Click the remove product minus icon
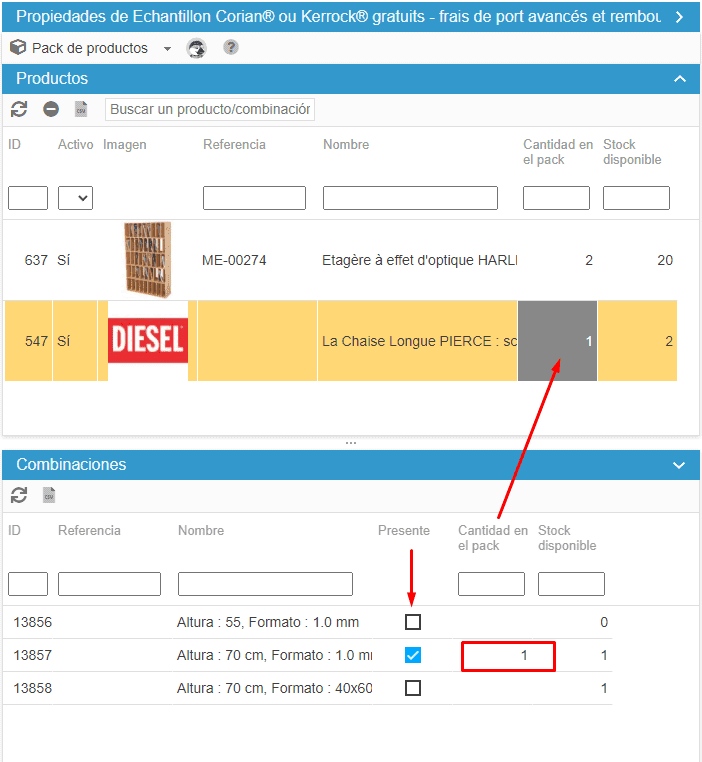The width and height of the screenshot is (702, 762). tap(51, 109)
